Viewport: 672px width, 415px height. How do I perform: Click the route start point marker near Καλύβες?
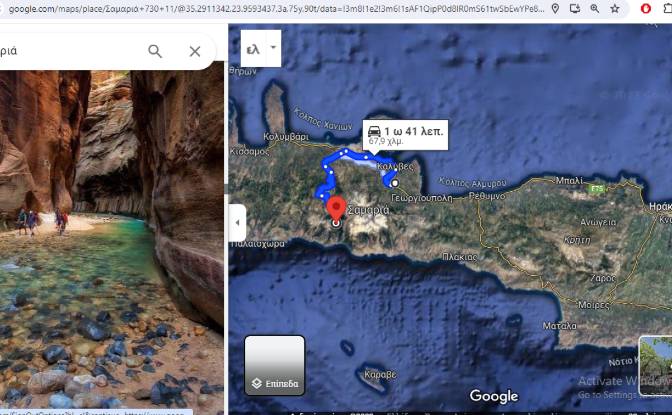[395, 183]
